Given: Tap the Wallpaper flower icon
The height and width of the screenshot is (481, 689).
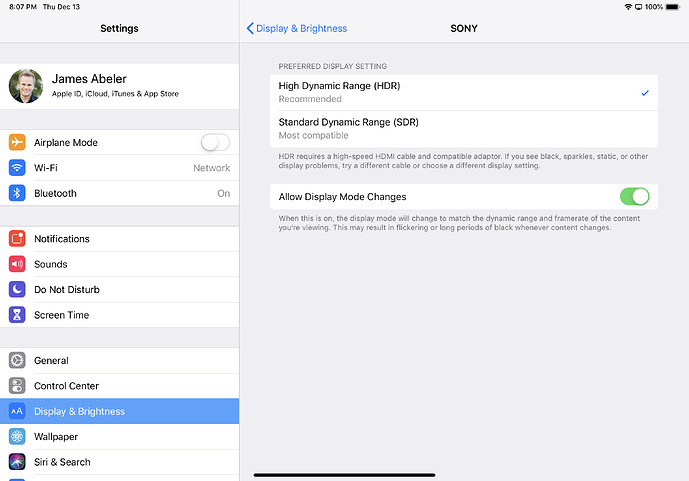Looking at the screenshot, I should pyautogui.click(x=17, y=437).
